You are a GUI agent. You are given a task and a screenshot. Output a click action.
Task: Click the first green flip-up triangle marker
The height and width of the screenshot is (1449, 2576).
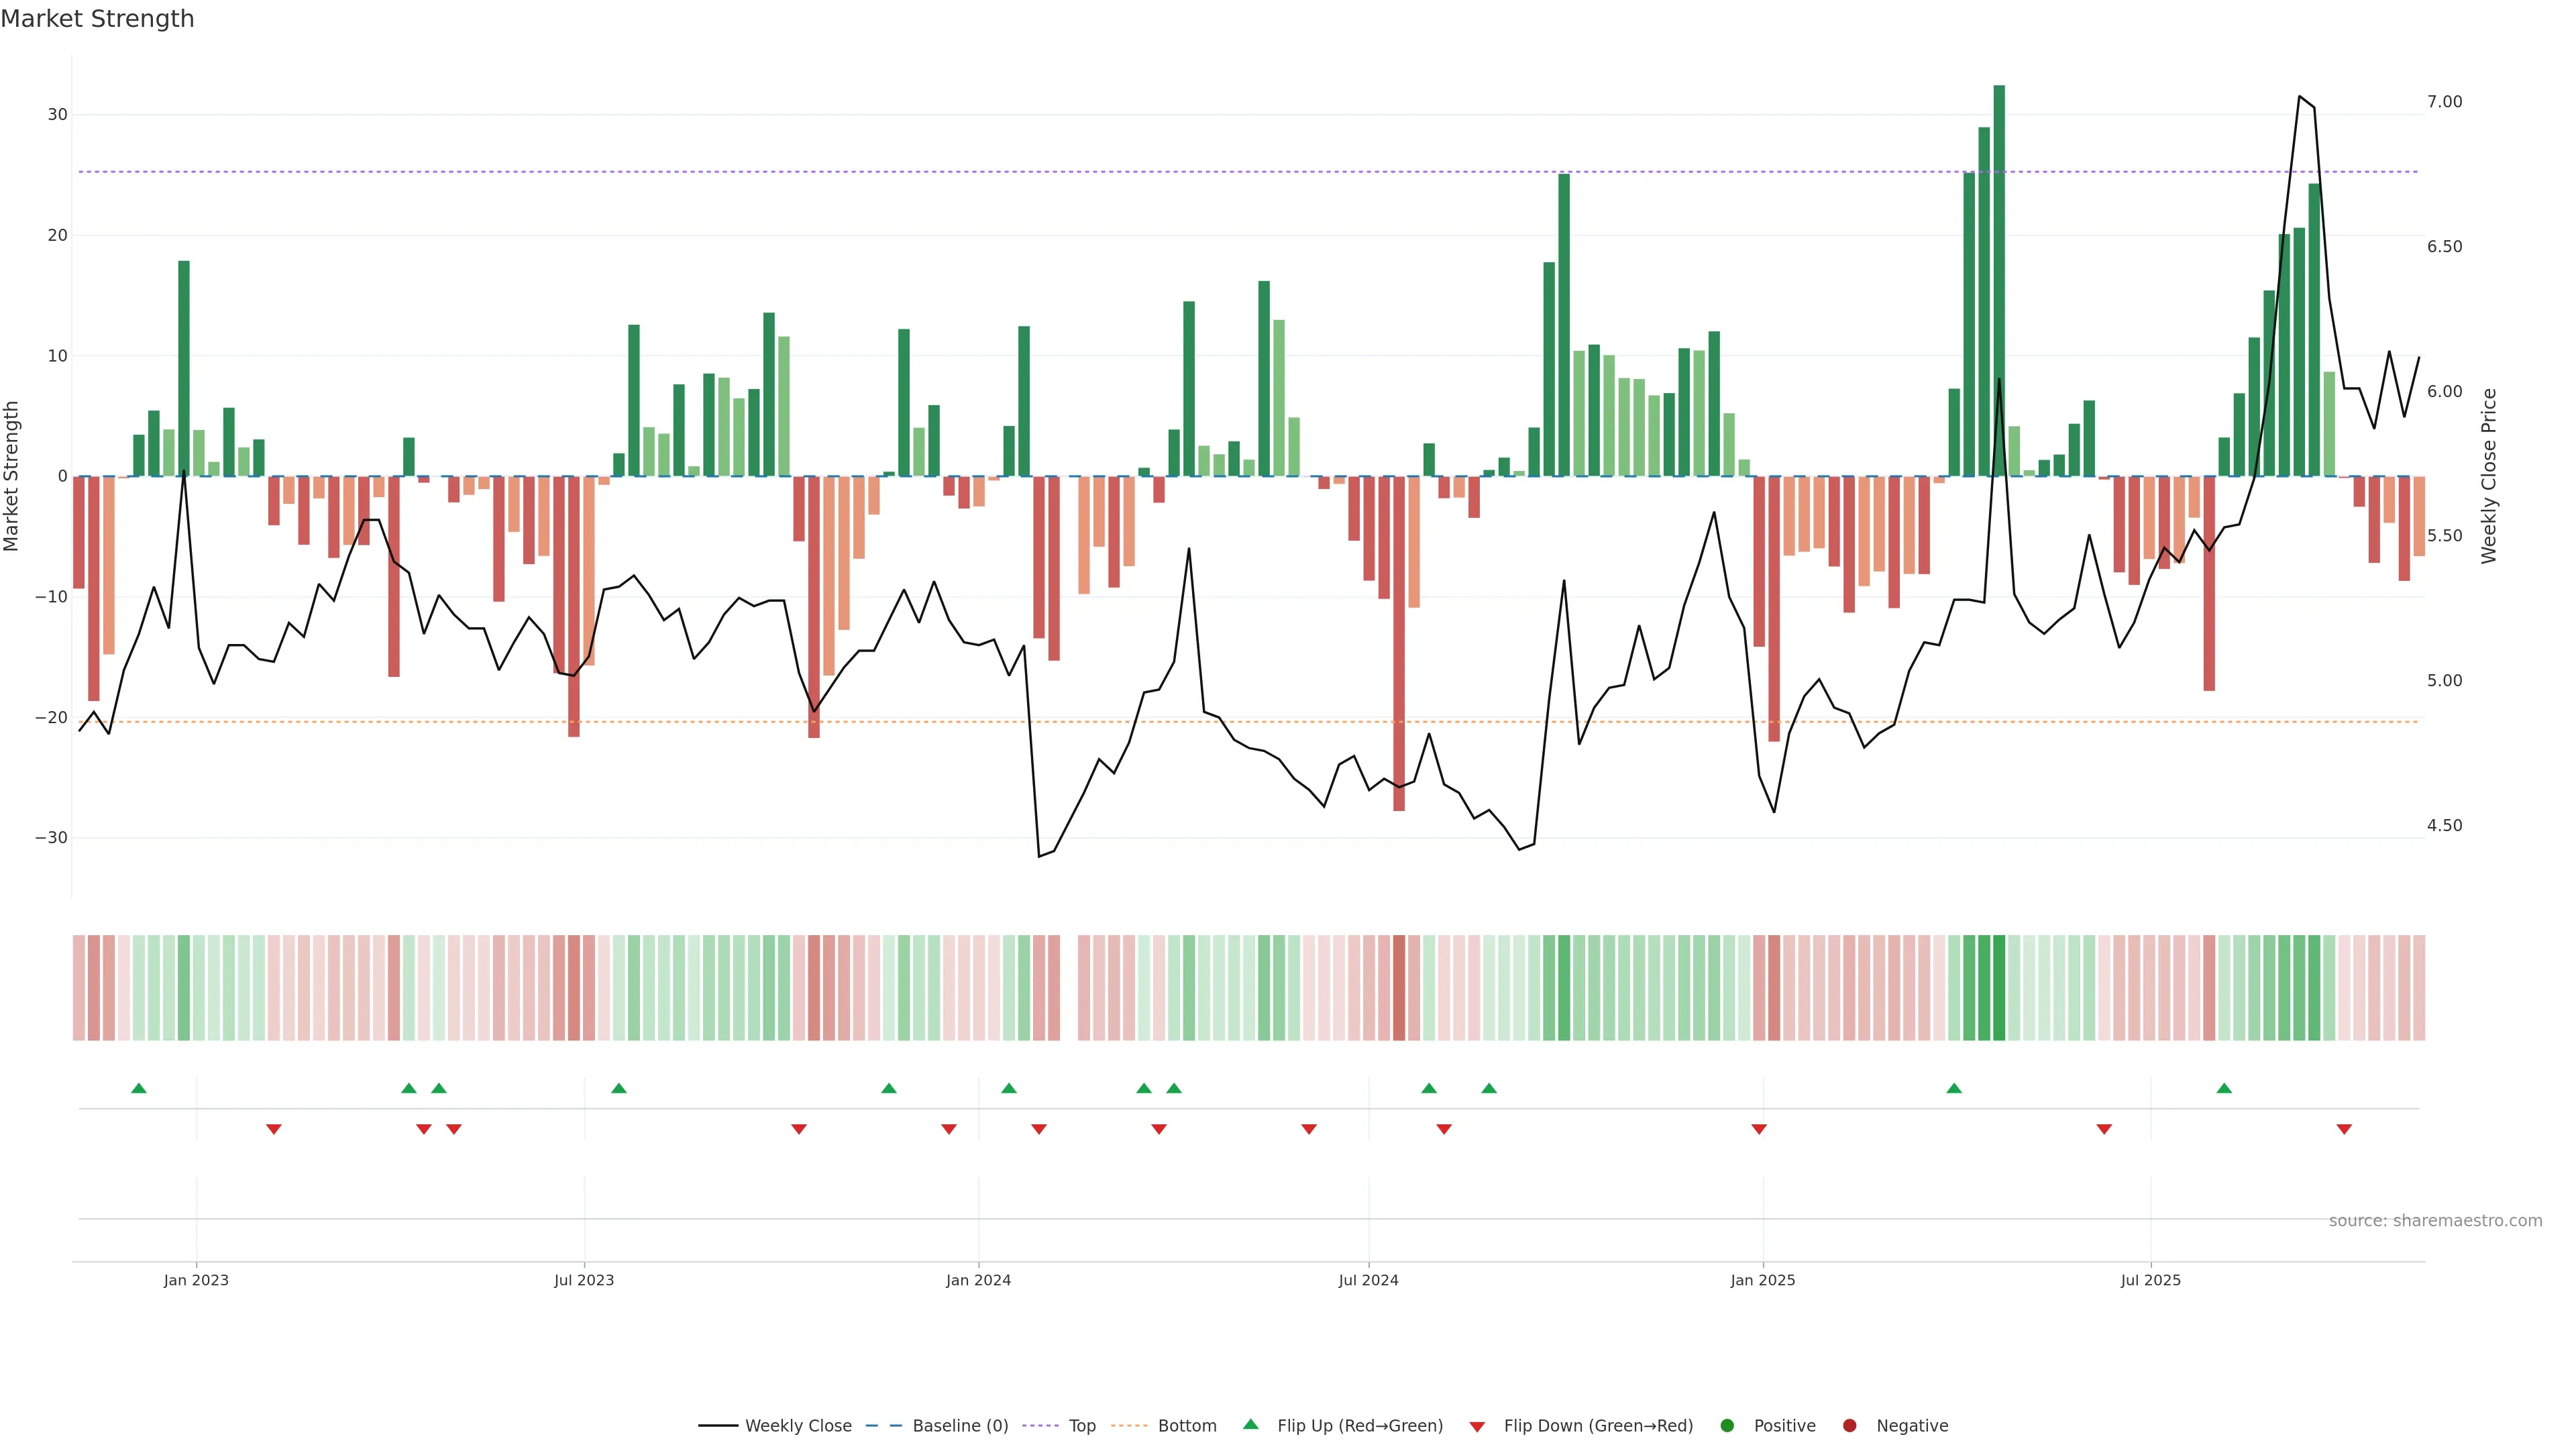tap(139, 1088)
